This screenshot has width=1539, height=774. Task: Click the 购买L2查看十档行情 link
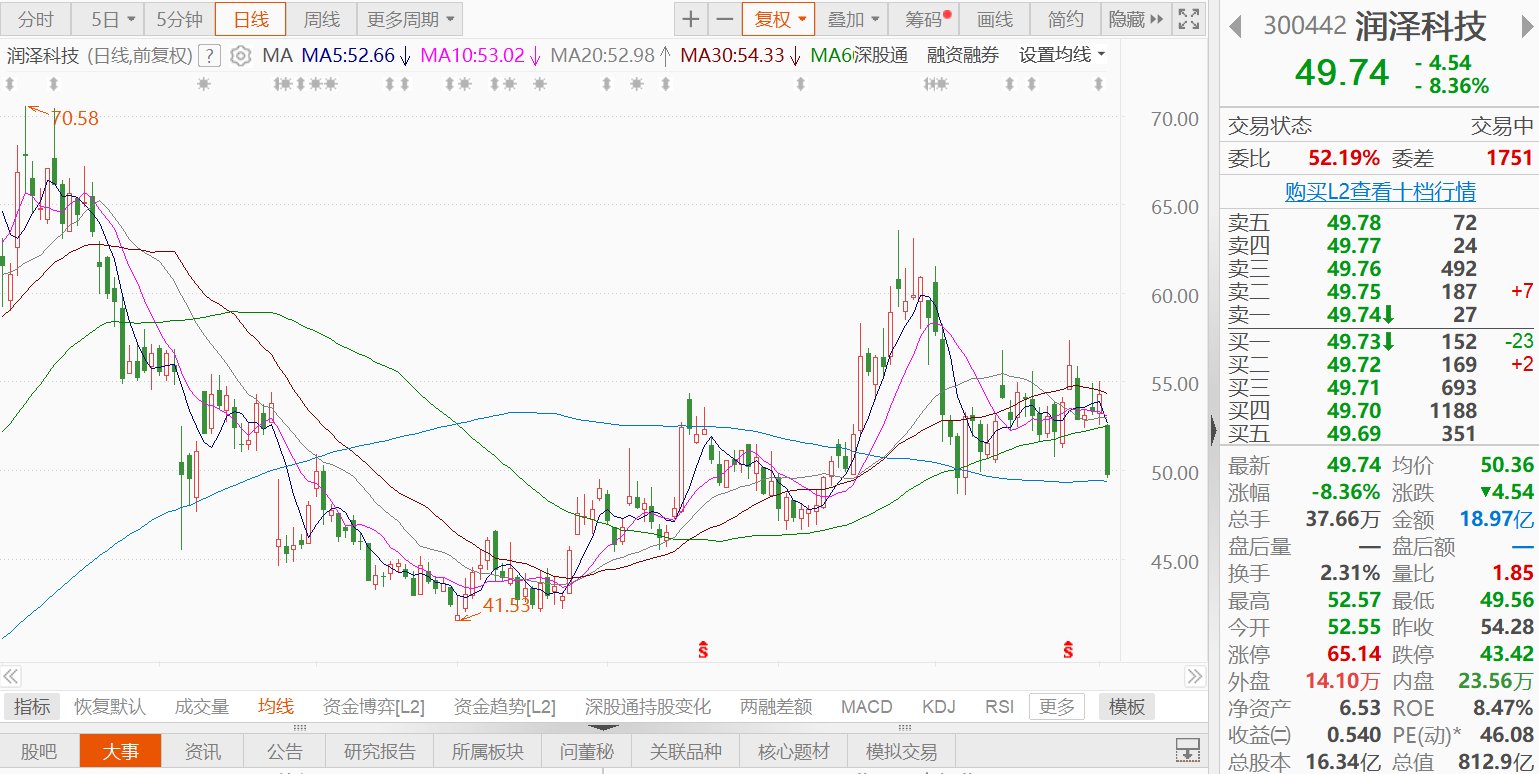tap(1380, 192)
